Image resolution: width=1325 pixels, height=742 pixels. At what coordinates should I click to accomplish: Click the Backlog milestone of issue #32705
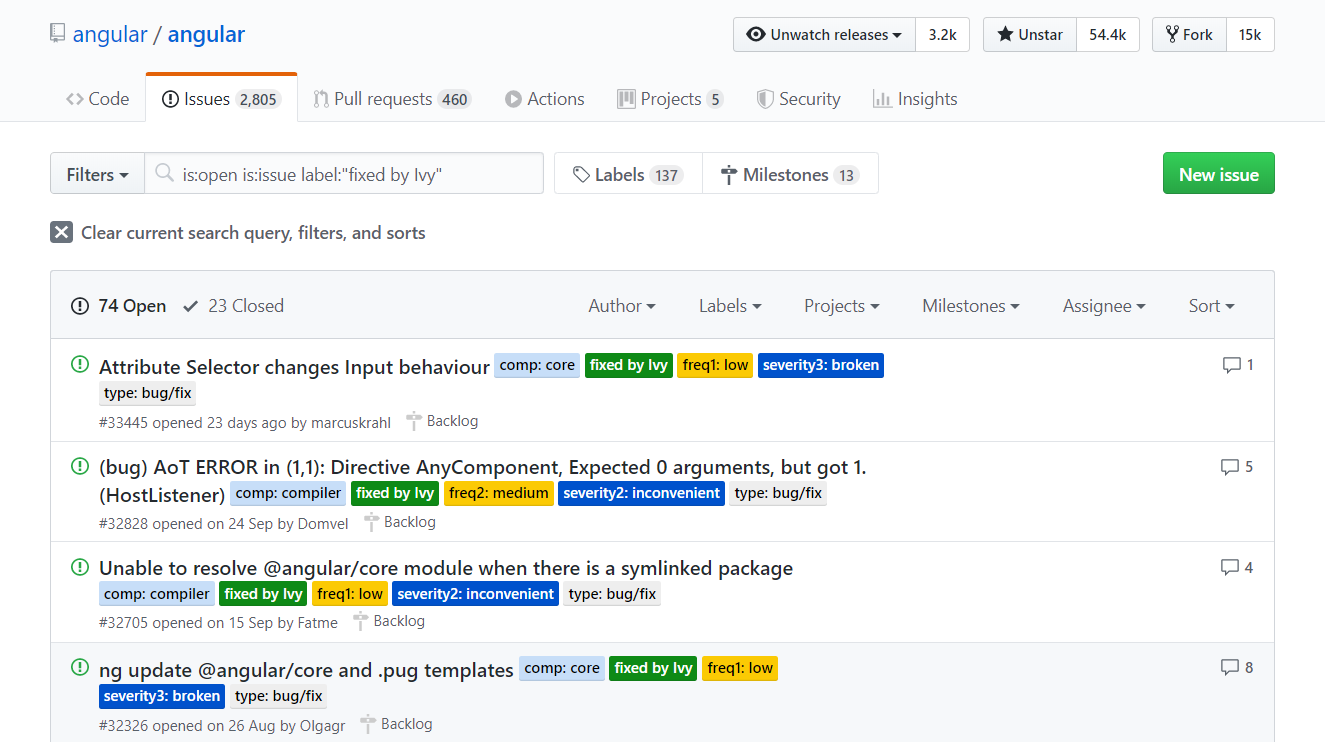[x=389, y=621]
